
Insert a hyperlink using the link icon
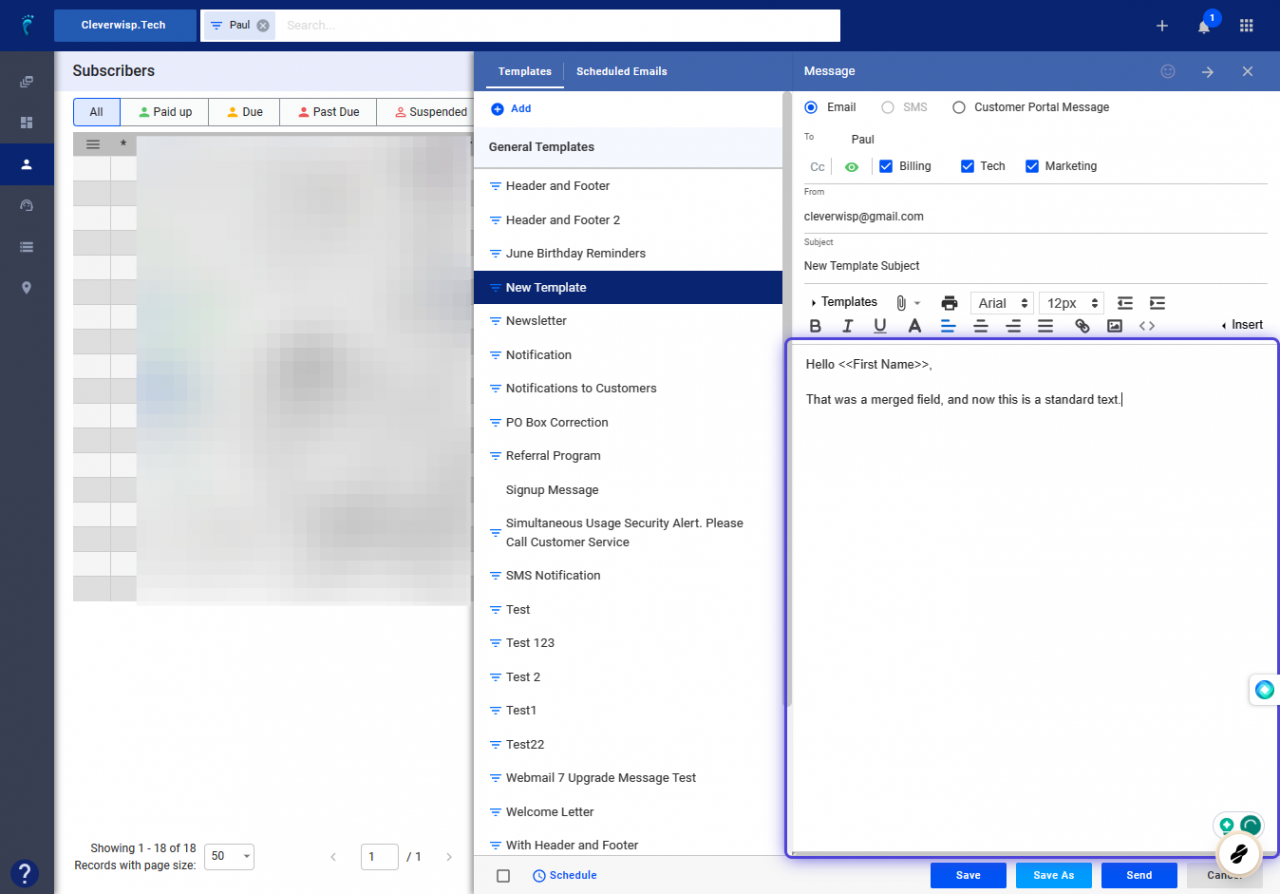coord(1082,325)
